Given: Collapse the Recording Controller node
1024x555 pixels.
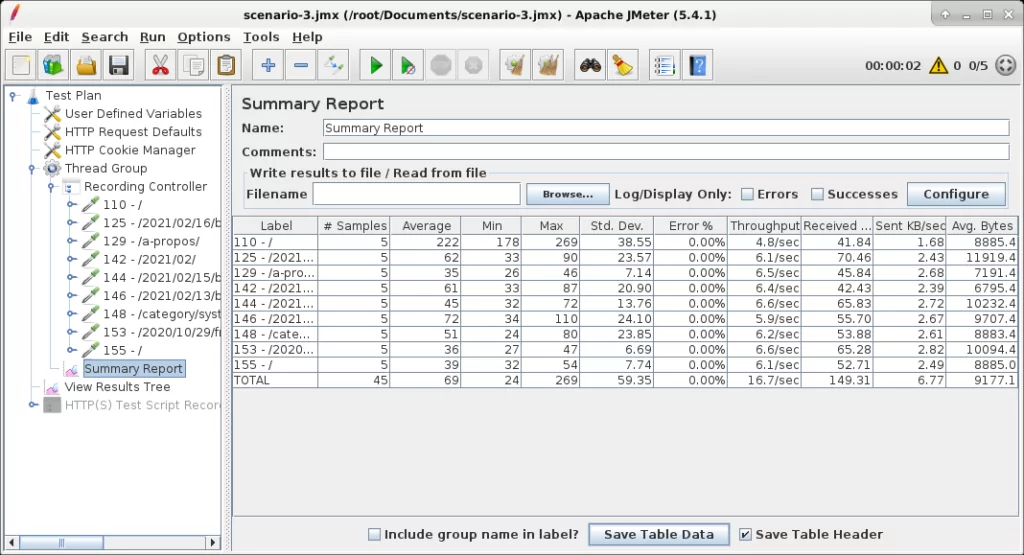Looking at the screenshot, I should click(51, 187).
